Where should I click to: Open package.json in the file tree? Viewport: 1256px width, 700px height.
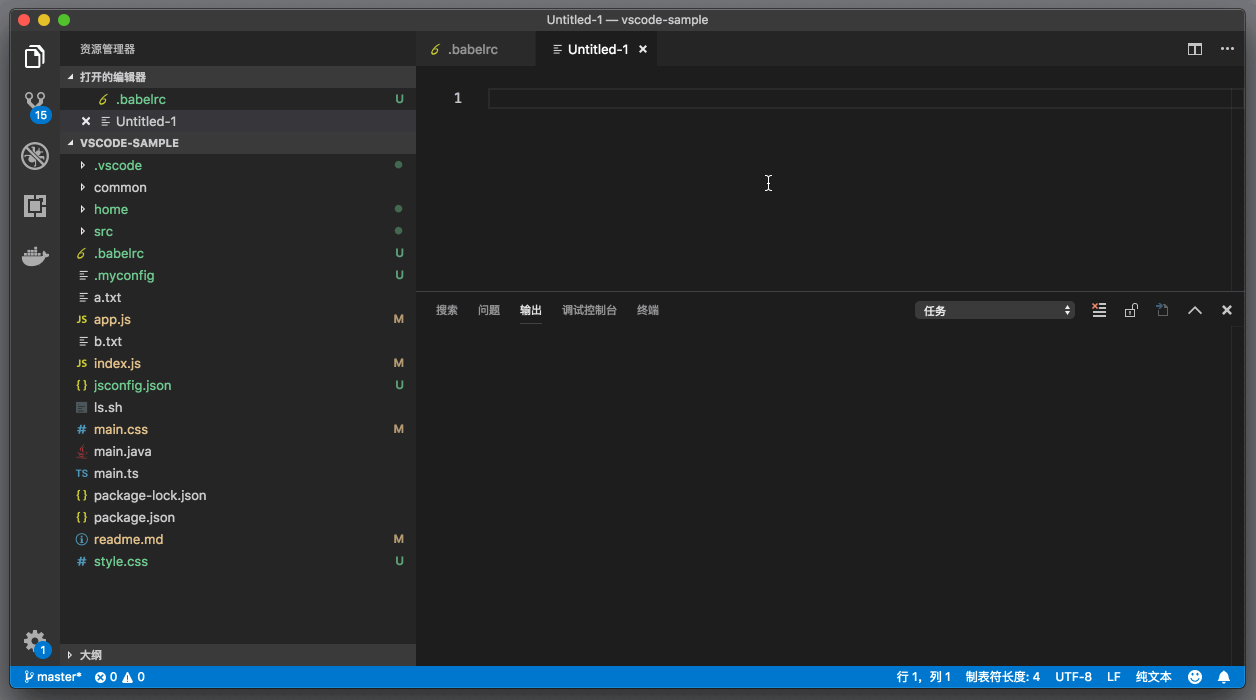134,517
